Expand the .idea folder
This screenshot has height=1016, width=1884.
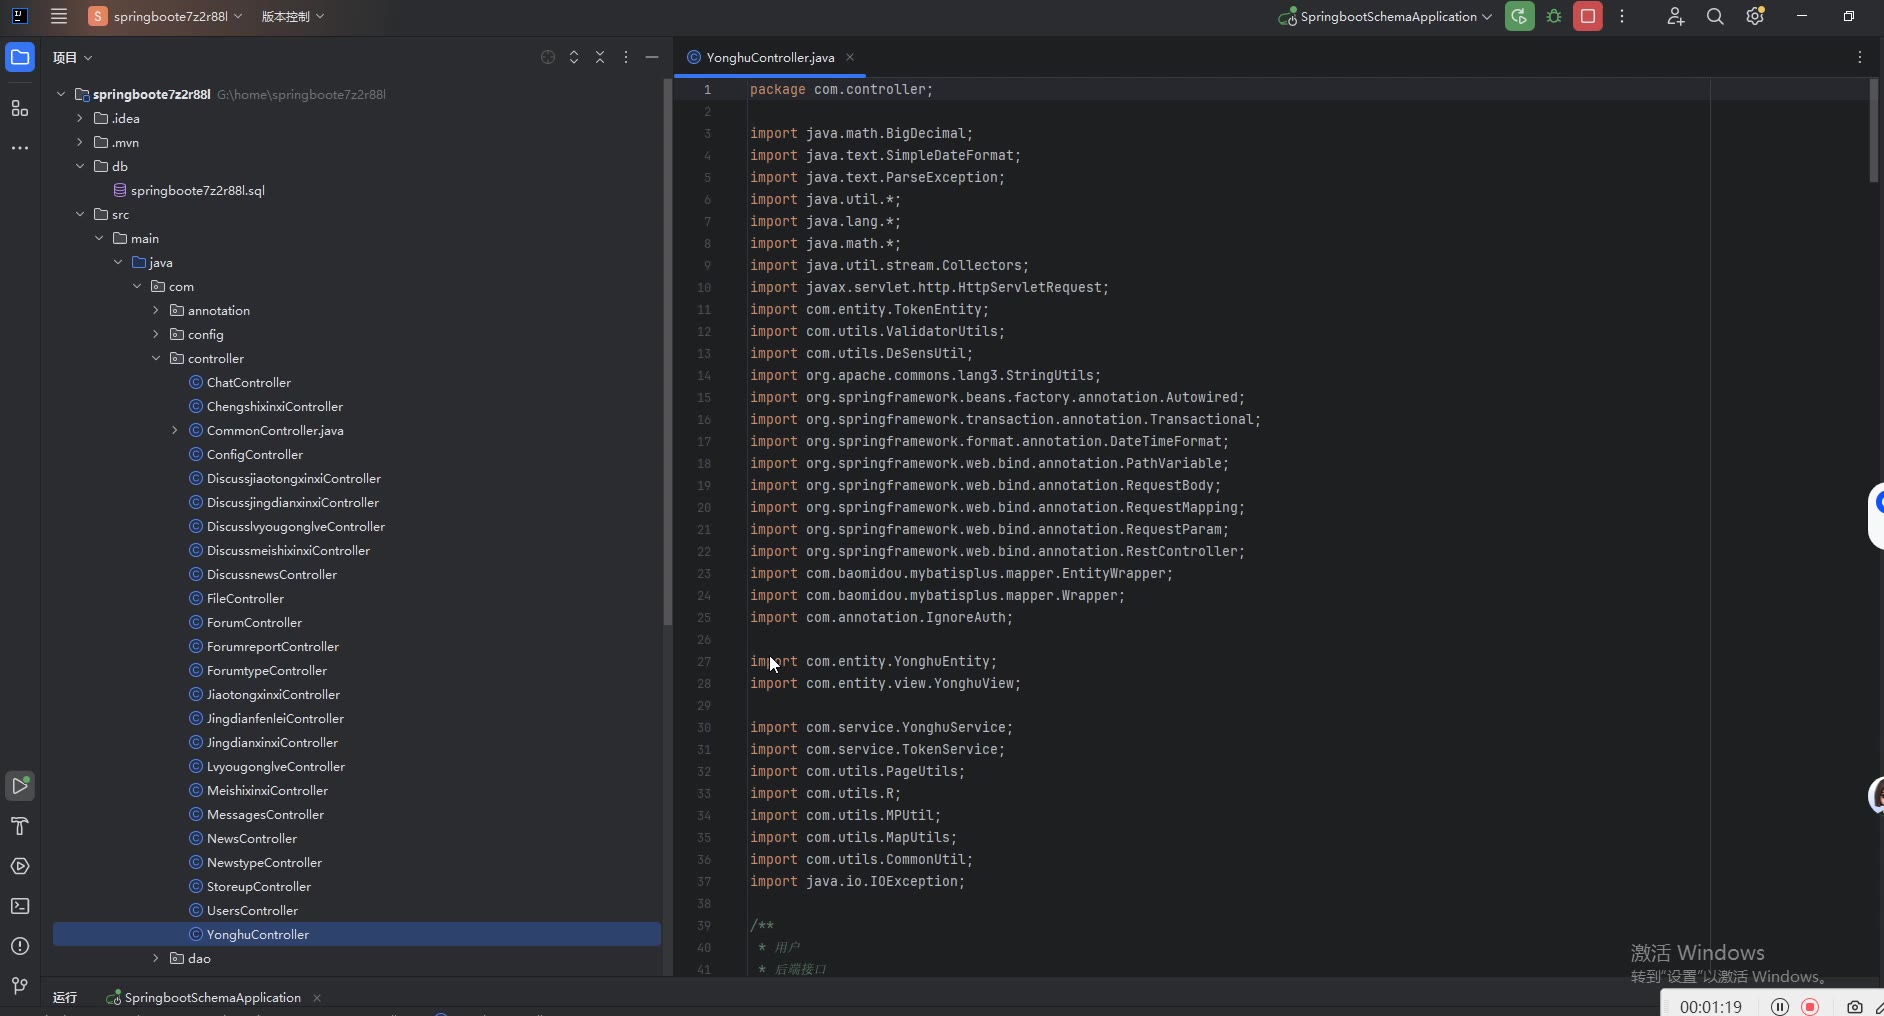(x=80, y=119)
